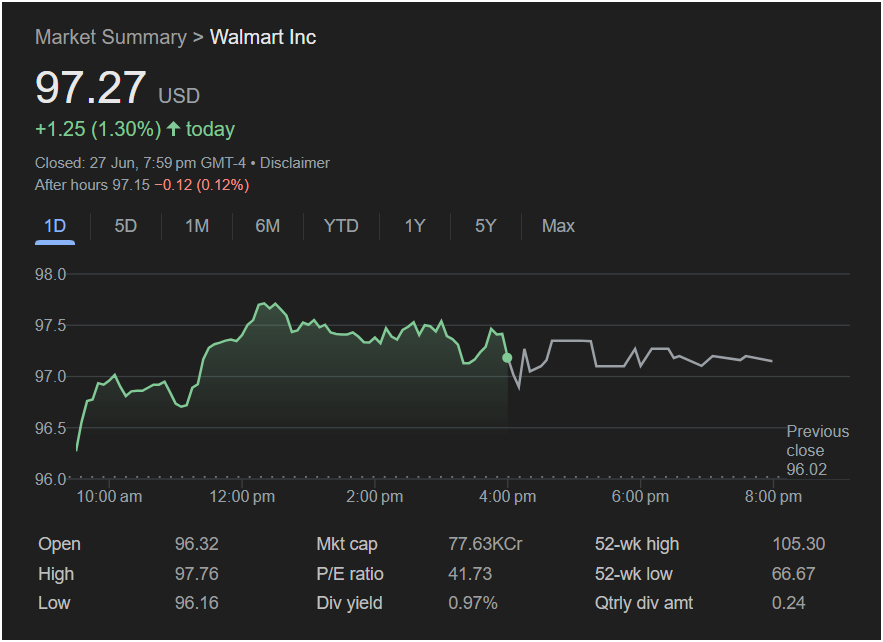
Task: Click the 8:00 pm axis label
Action: 773,497
